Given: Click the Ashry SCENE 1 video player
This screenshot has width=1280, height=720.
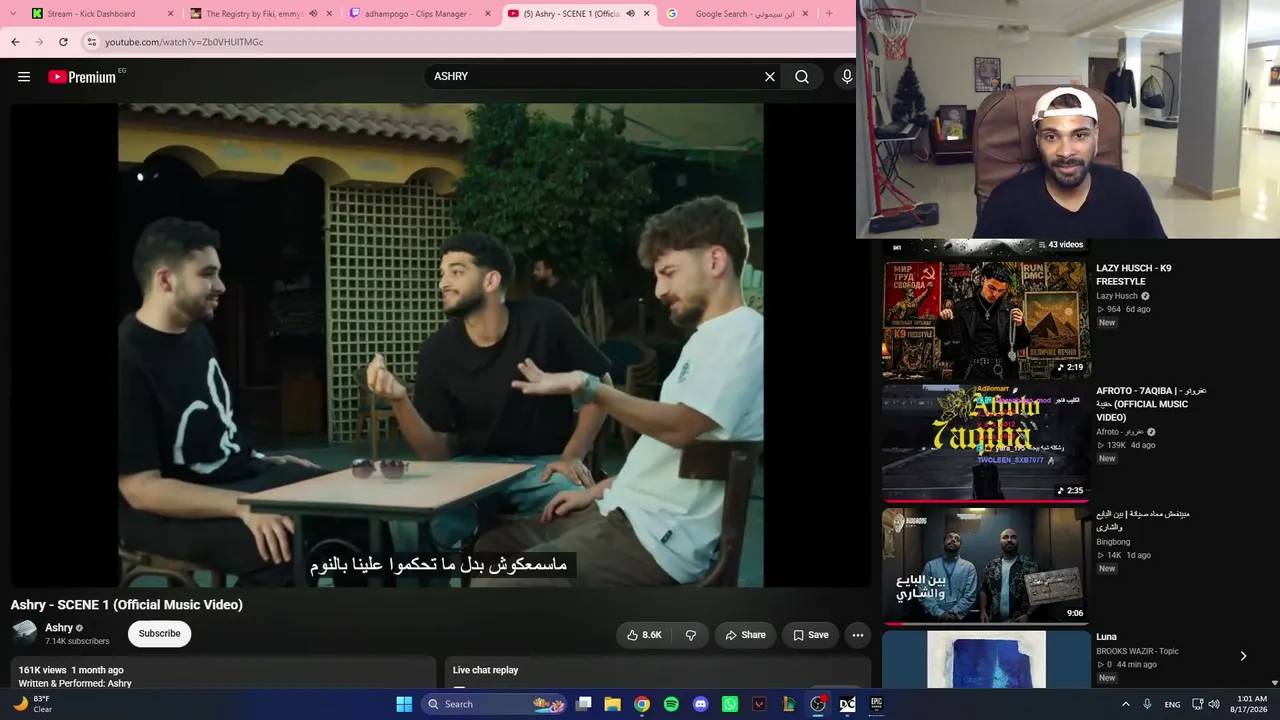Looking at the screenshot, I should 441,345.
